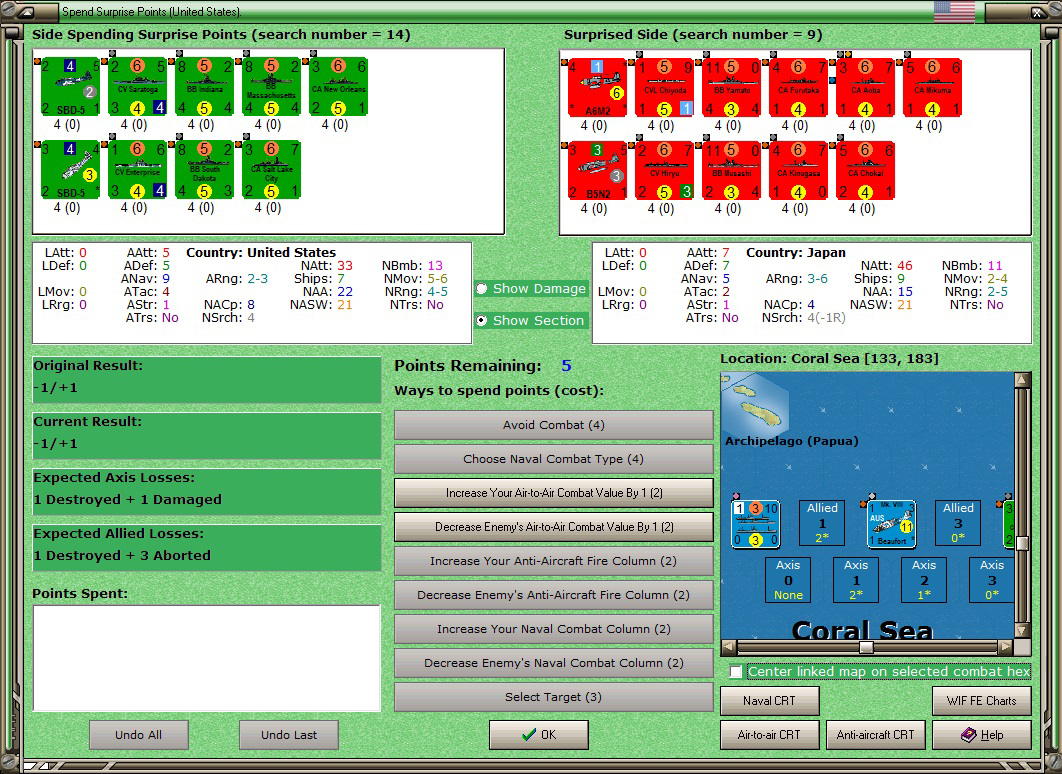The height and width of the screenshot is (774, 1062).
Task: Select the CV Hiryu carrier counter
Action: 664,171
